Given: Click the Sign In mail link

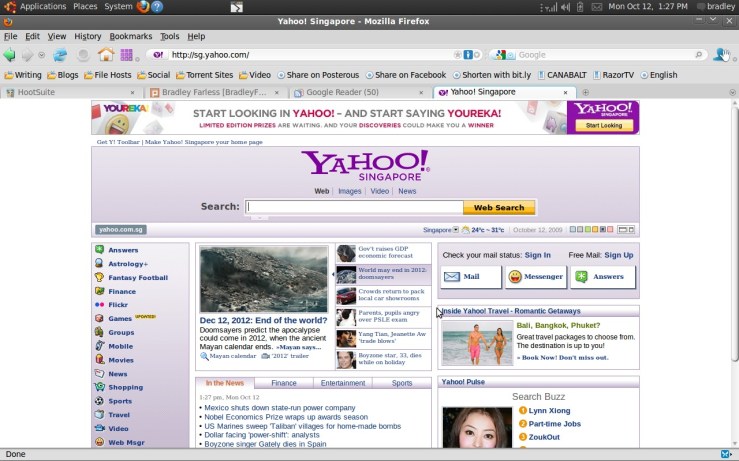Looking at the screenshot, I should pos(537,255).
